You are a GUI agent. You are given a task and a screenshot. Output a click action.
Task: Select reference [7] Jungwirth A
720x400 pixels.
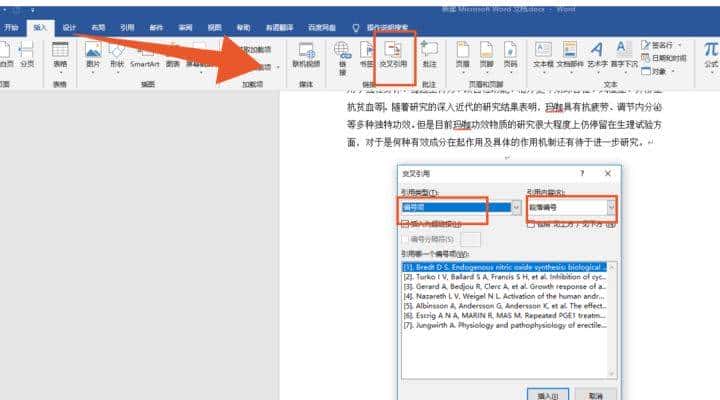tap(504, 325)
